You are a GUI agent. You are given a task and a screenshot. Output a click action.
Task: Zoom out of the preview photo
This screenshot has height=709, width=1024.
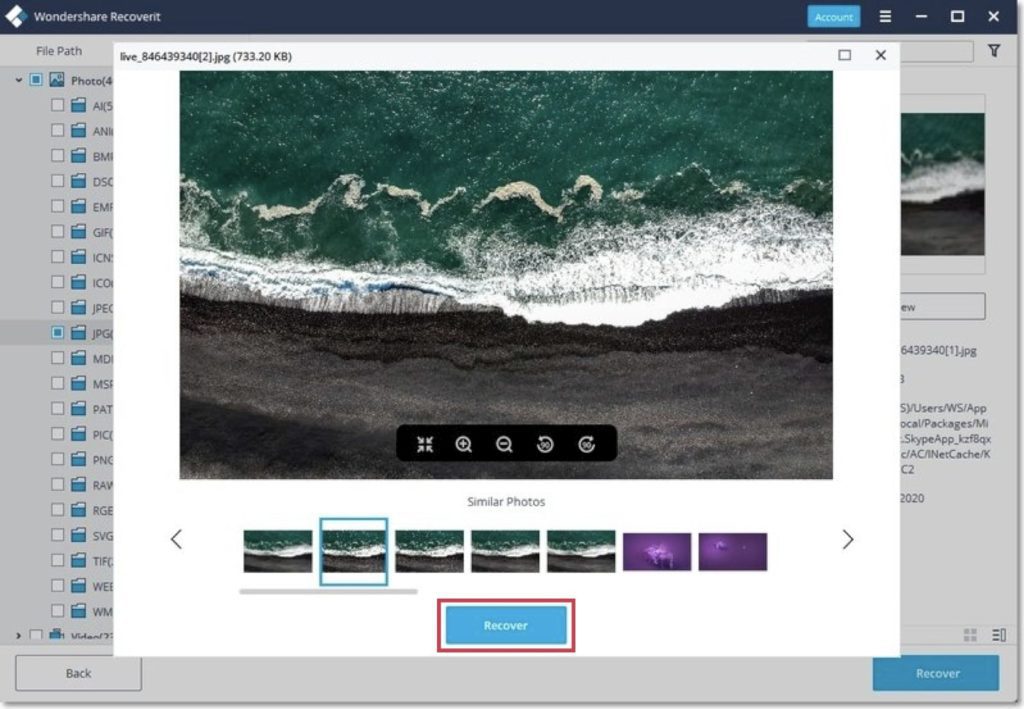[x=504, y=445]
